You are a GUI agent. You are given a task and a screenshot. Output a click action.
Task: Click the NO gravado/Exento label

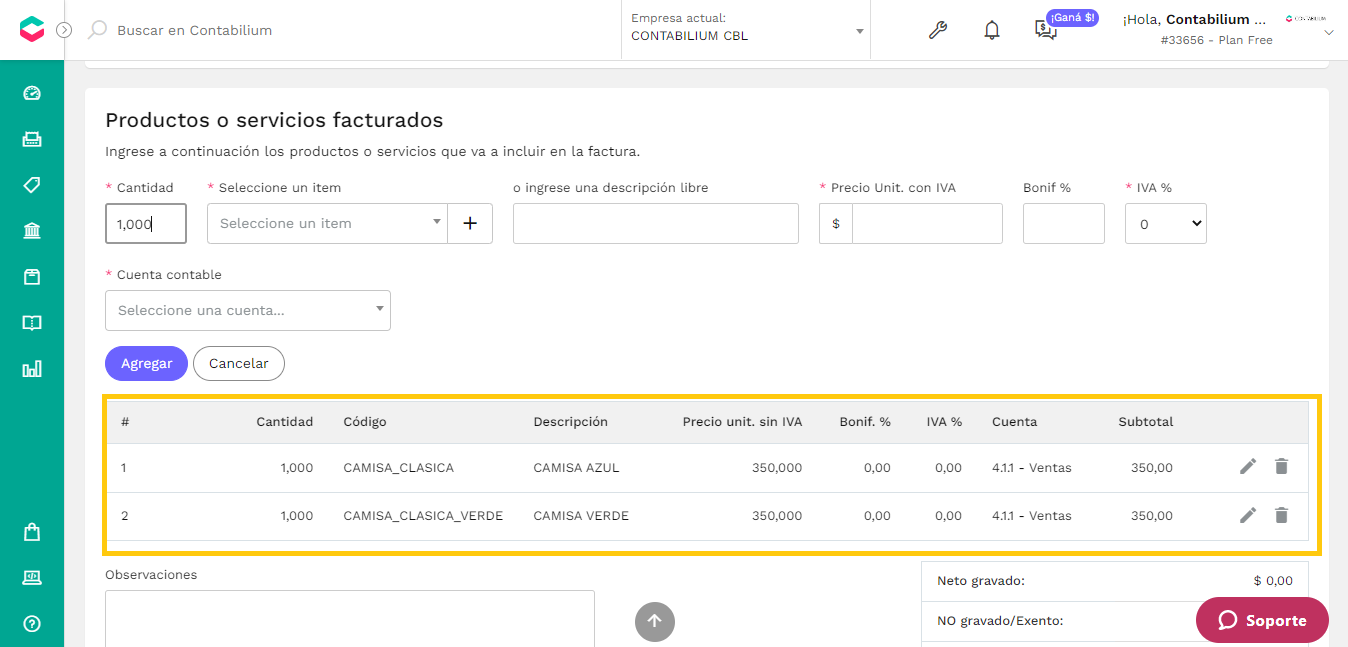pyautogui.click(x=1000, y=621)
